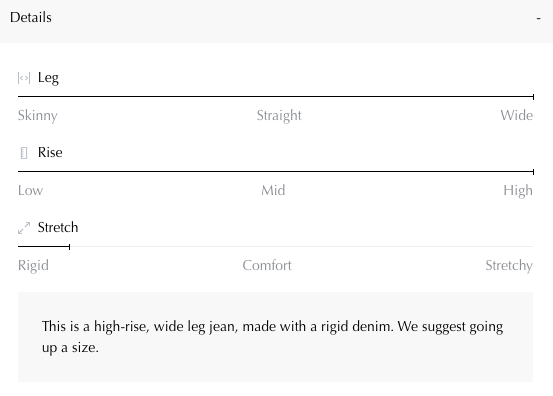Select the Straight leg label

pos(279,116)
